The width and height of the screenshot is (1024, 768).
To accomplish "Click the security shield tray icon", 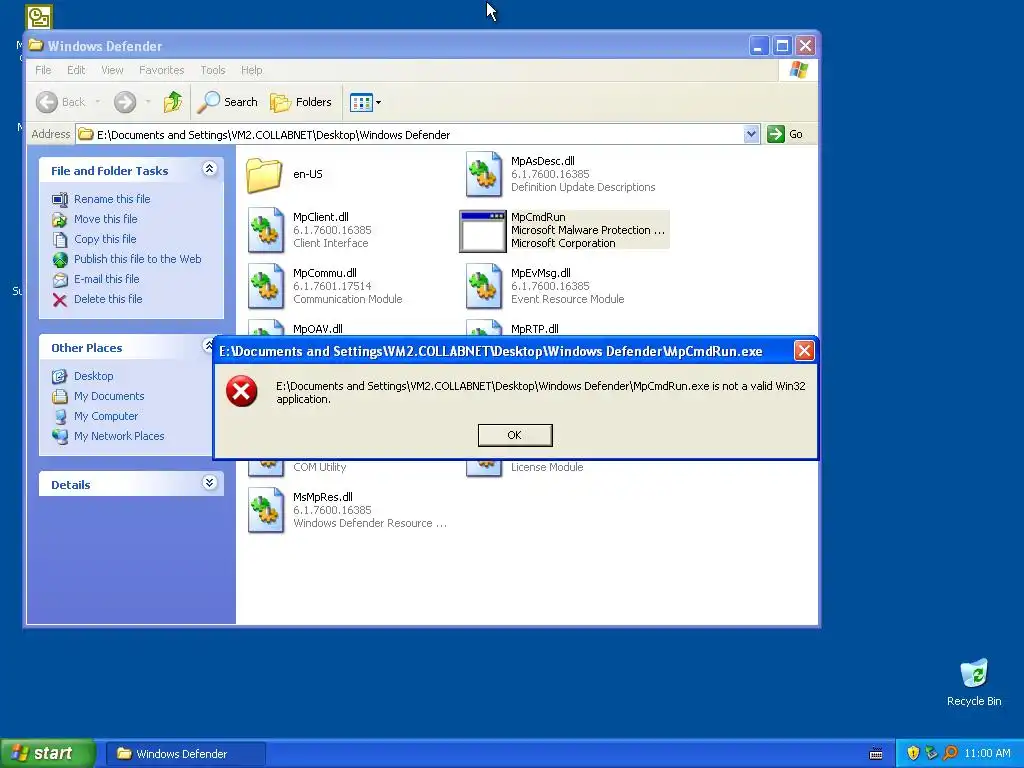I will (x=913, y=753).
